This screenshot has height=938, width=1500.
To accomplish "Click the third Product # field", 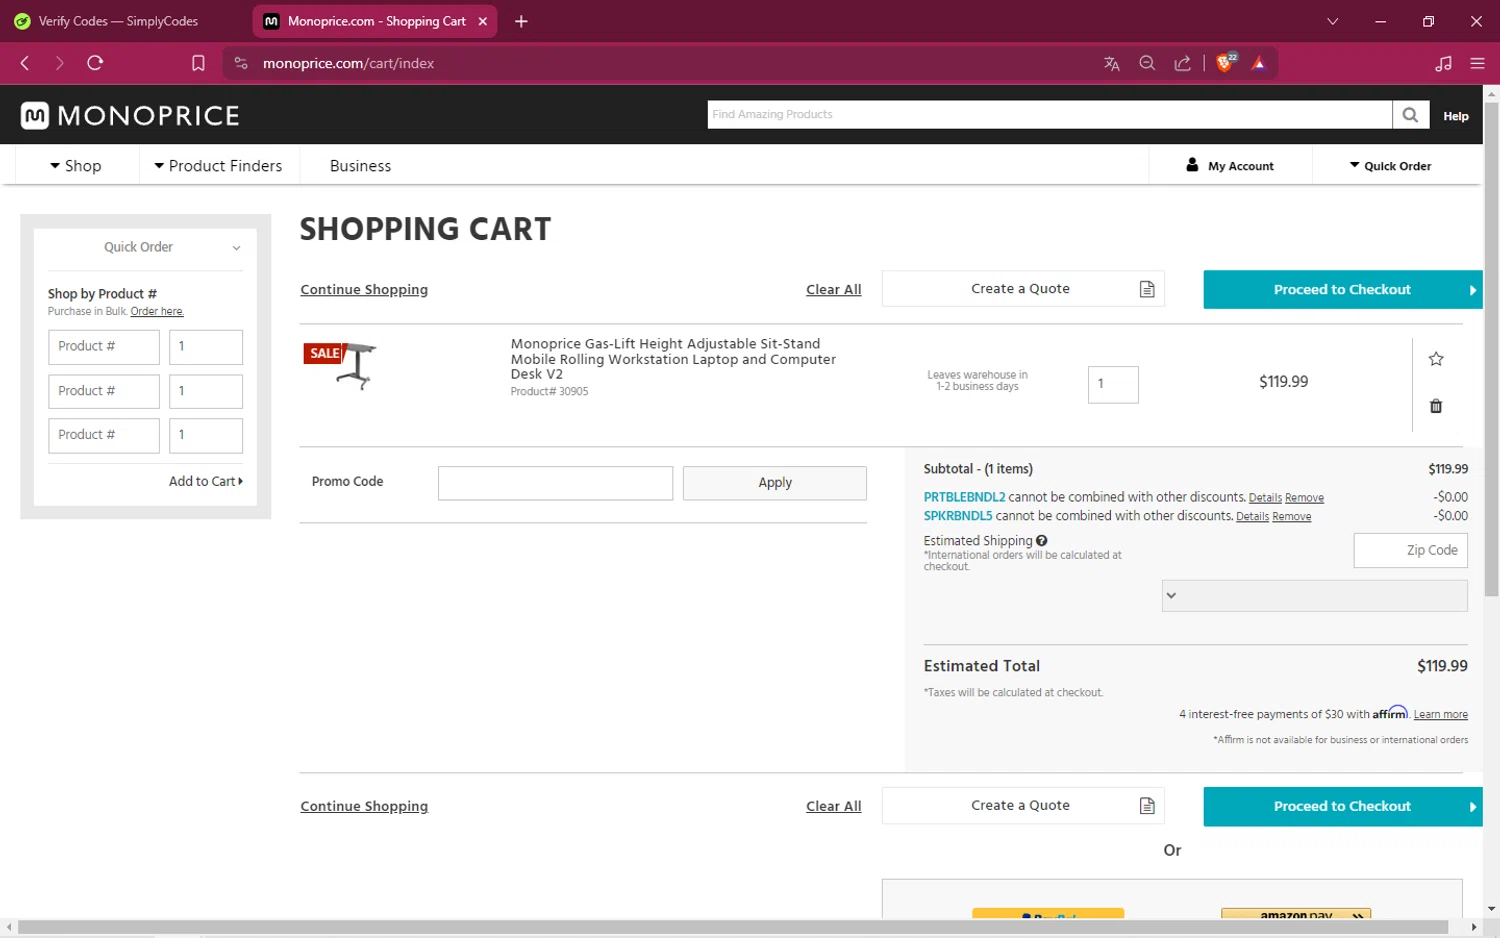I will point(104,435).
